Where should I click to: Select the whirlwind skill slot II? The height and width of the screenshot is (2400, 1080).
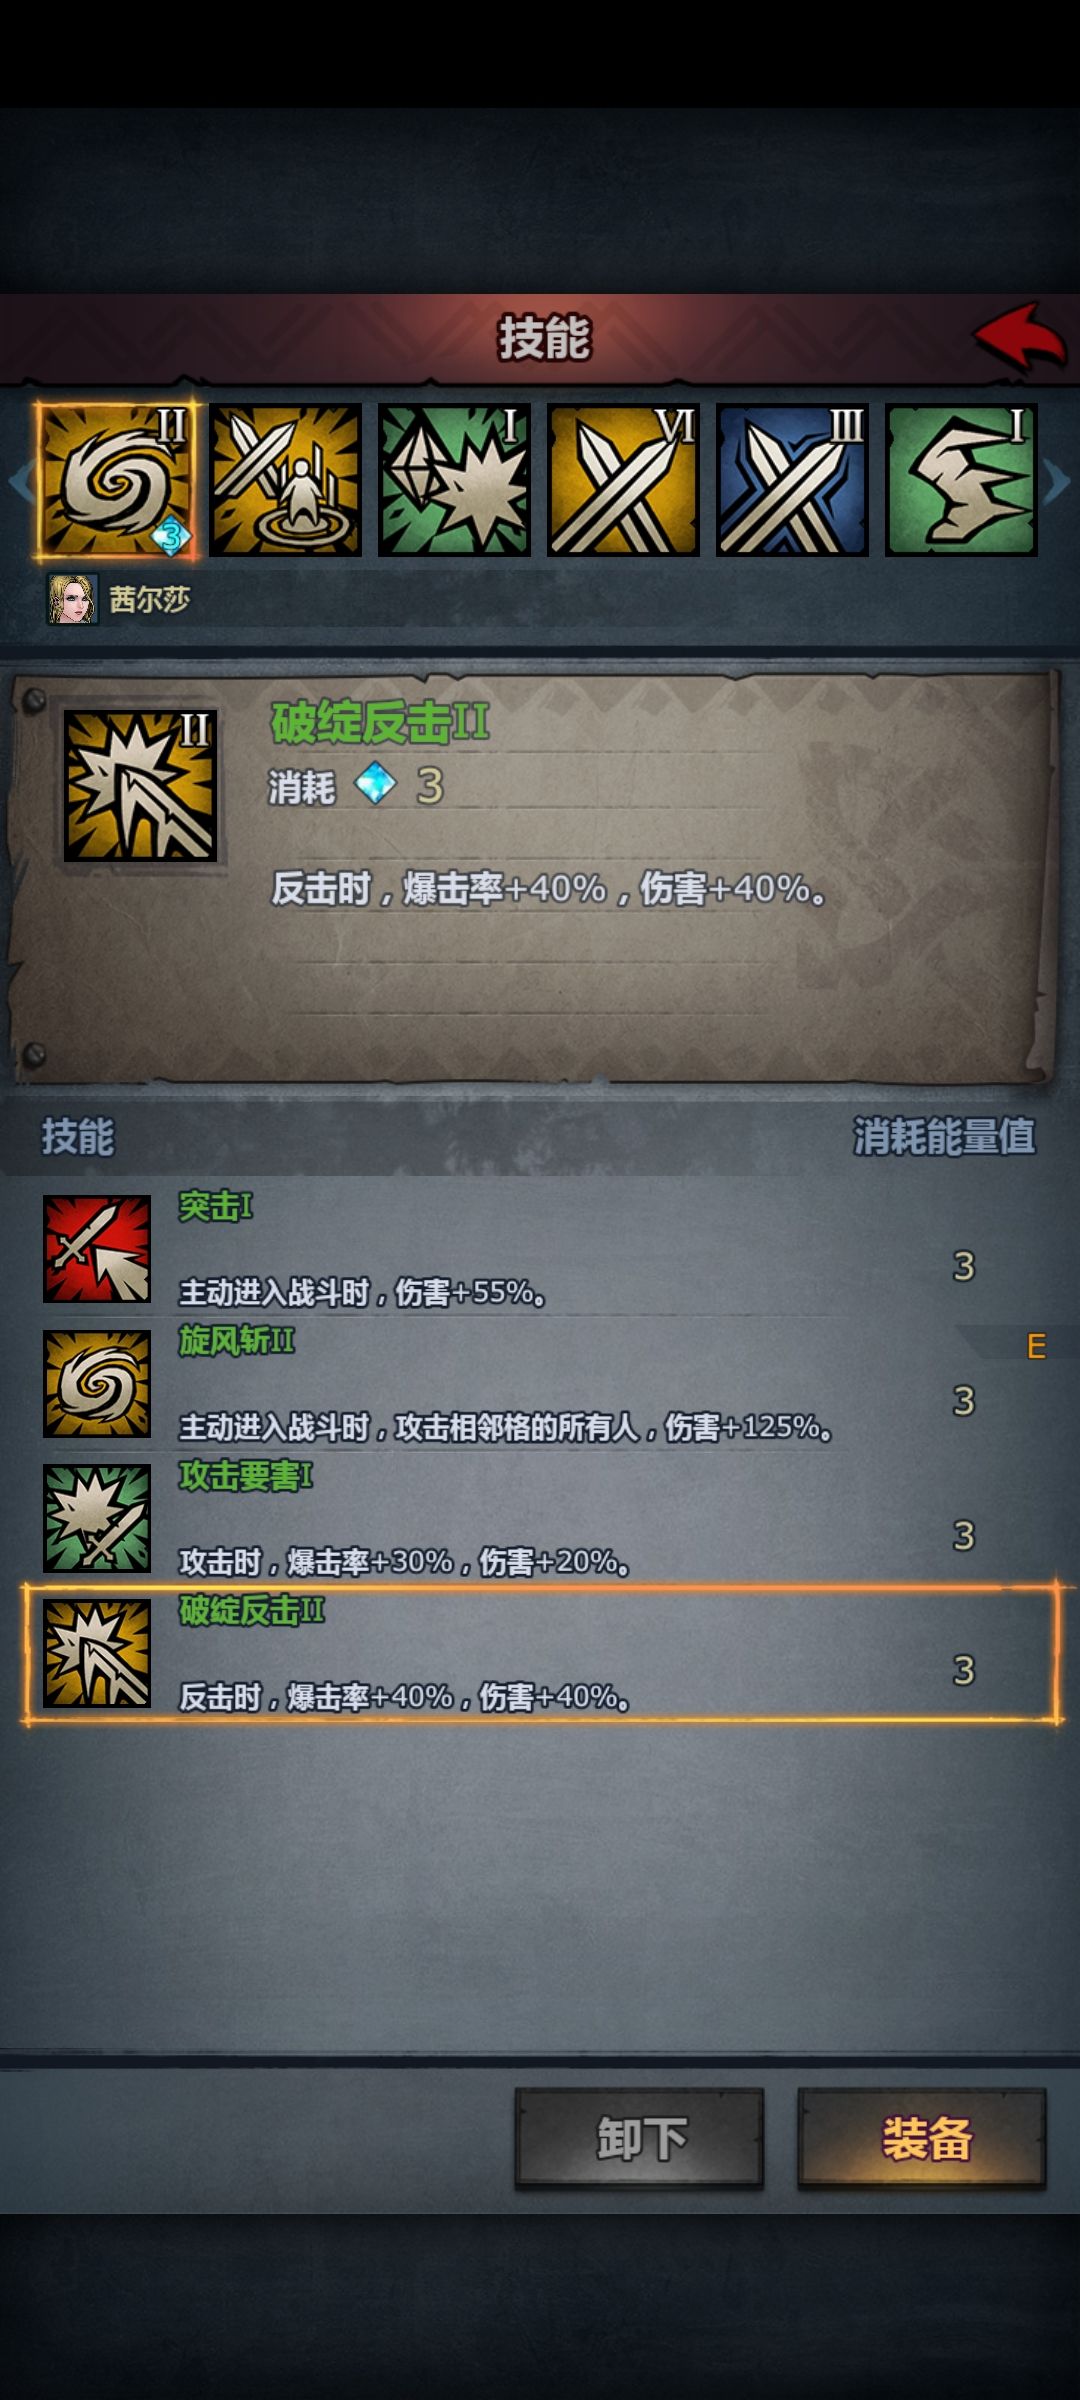point(117,480)
